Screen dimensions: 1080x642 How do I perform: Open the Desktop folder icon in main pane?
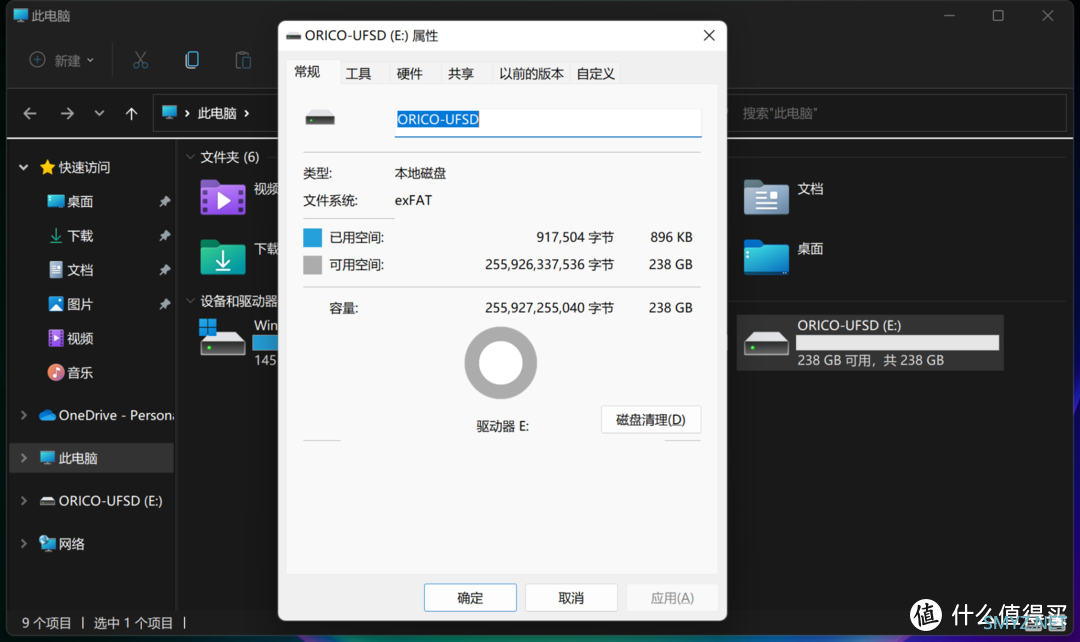click(766, 257)
